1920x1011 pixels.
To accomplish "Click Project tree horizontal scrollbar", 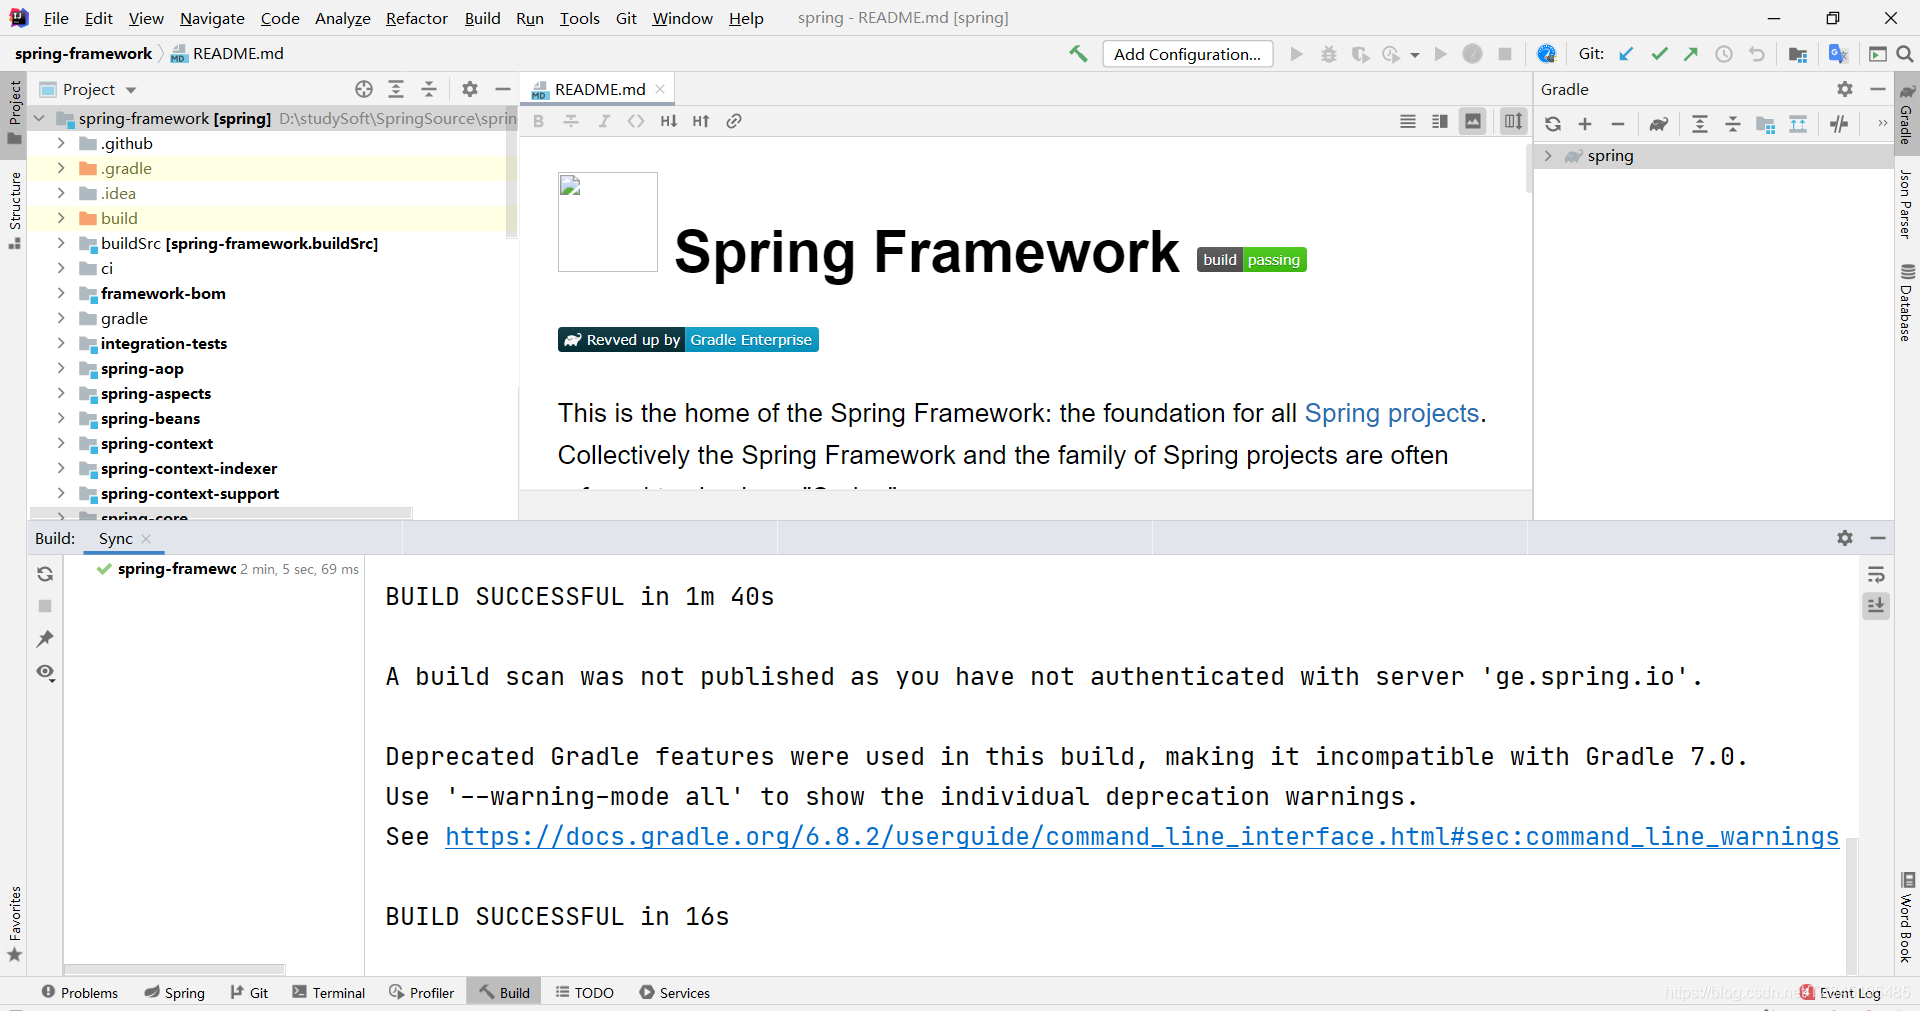I will (x=221, y=513).
